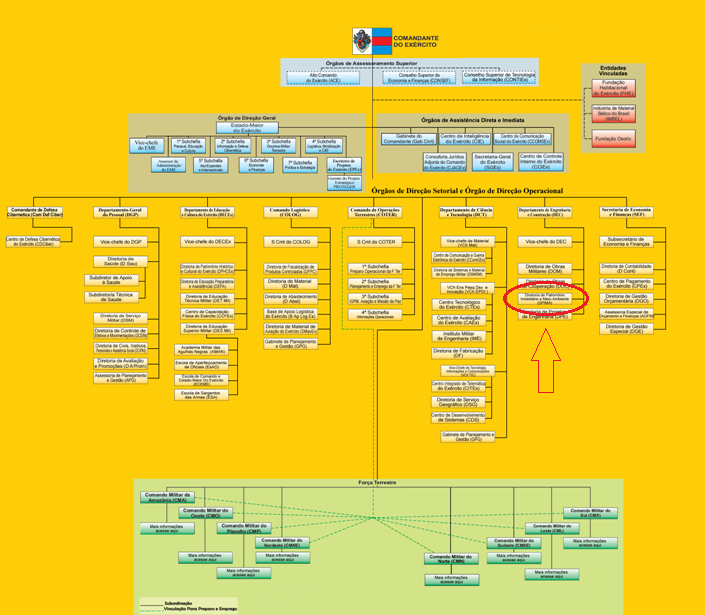705x615 pixels.
Task: Select Departamento-Geral do Pessoal (DGP) header
Action: click(x=120, y=212)
